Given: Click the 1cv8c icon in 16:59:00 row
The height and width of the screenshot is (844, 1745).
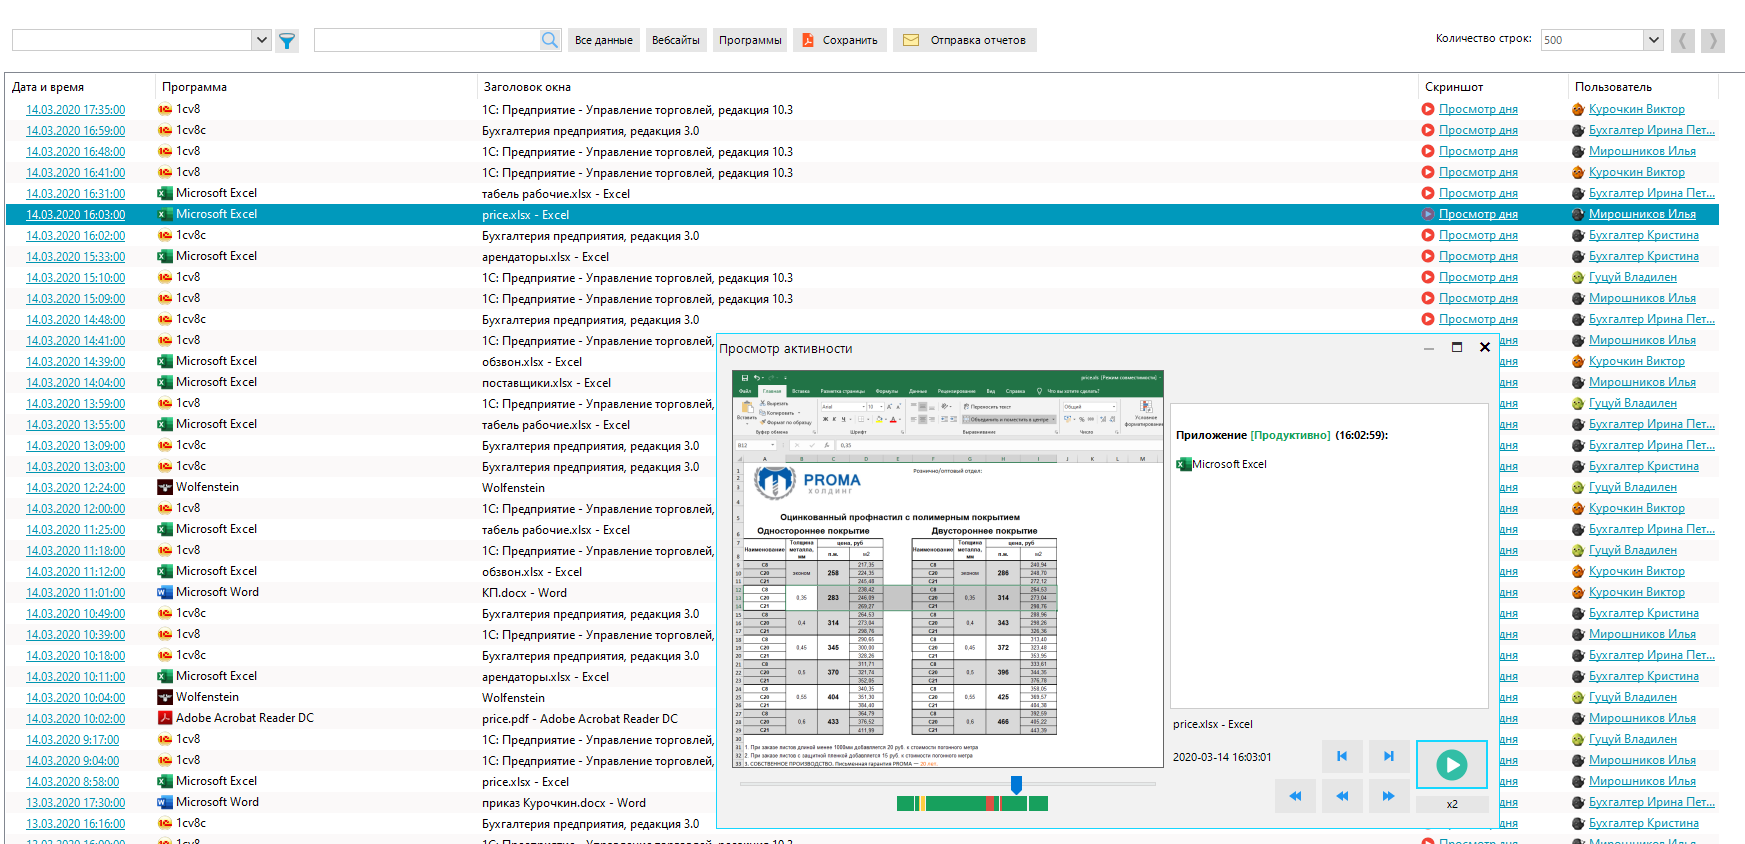Looking at the screenshot, I should point(165,130).
